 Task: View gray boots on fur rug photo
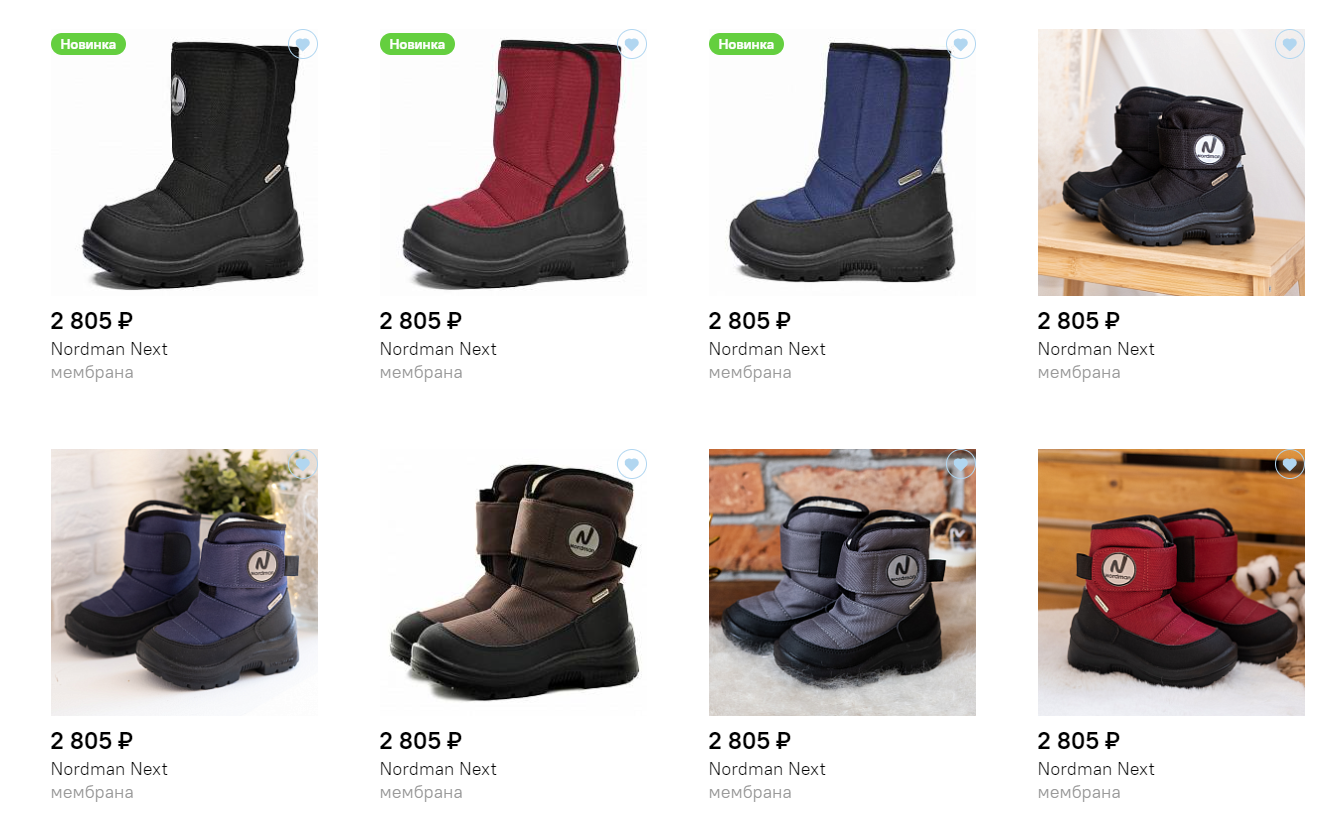[x=842, y=582]
